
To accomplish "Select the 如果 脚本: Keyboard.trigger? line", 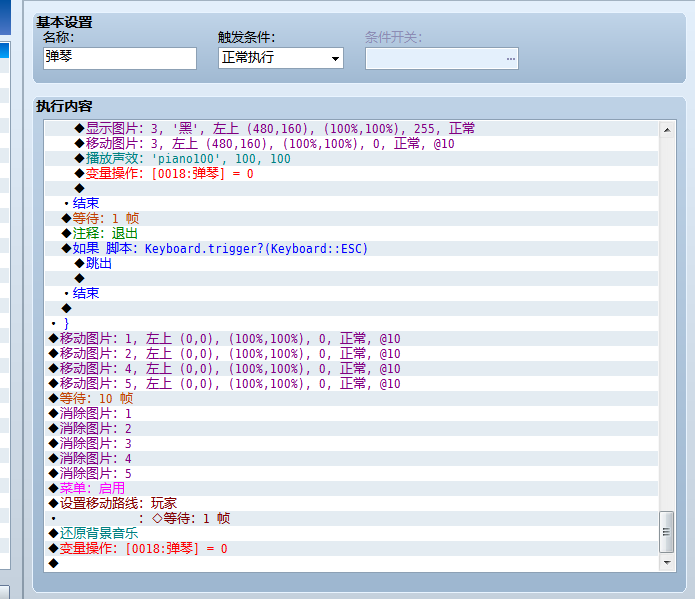I will [x=351, y=249].
